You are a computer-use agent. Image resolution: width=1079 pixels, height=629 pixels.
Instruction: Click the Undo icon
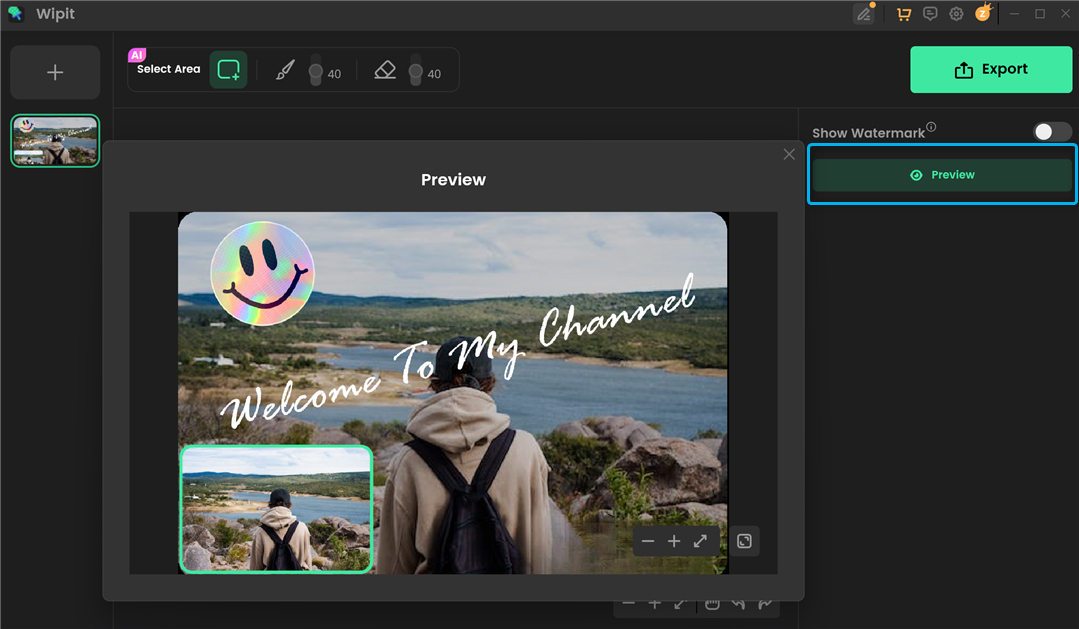[x=738, y=602]
